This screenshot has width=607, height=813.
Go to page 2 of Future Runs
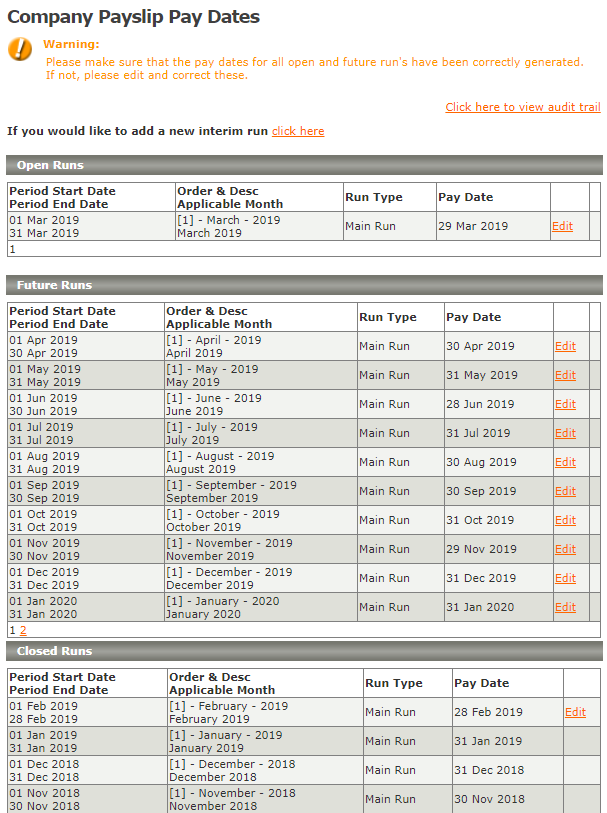click(23, 630)
